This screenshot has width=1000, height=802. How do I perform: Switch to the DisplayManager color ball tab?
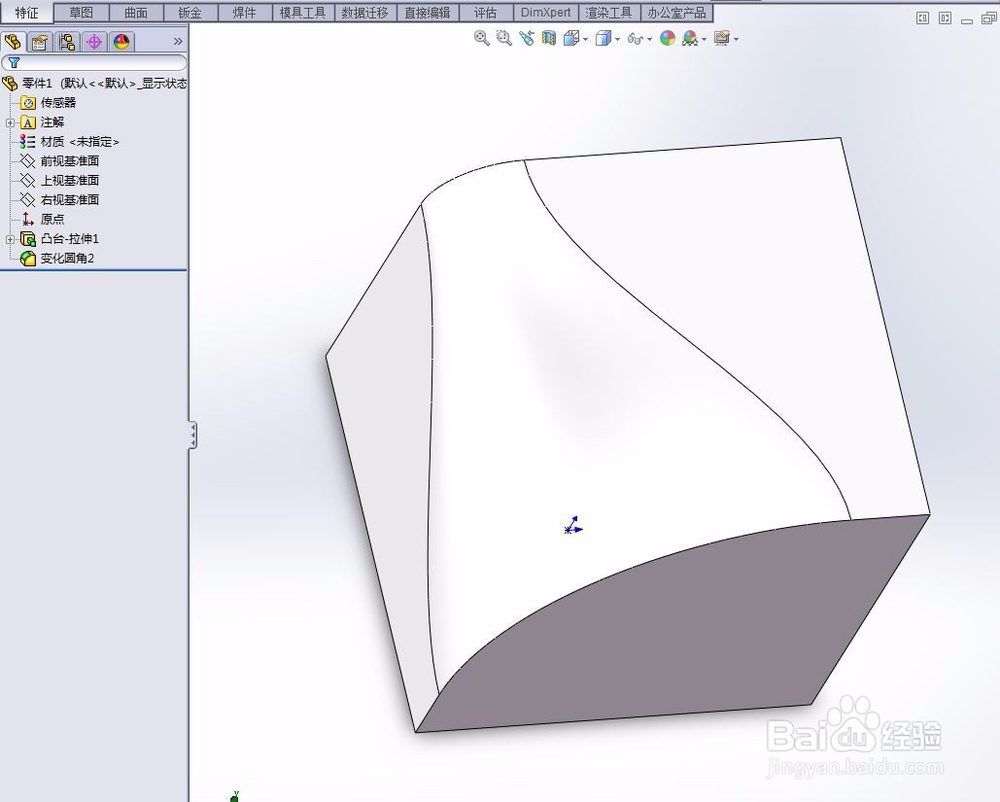point(121,41)
